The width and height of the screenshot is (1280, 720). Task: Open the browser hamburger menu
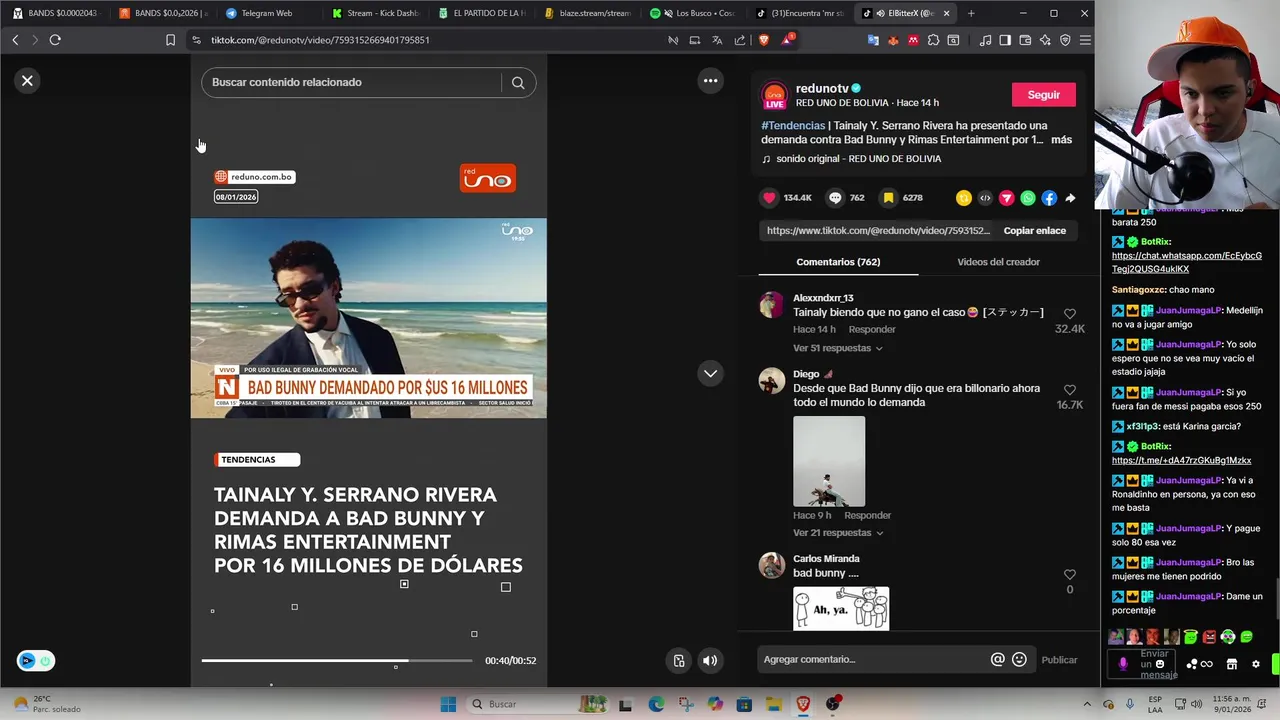coord(1085,40)
